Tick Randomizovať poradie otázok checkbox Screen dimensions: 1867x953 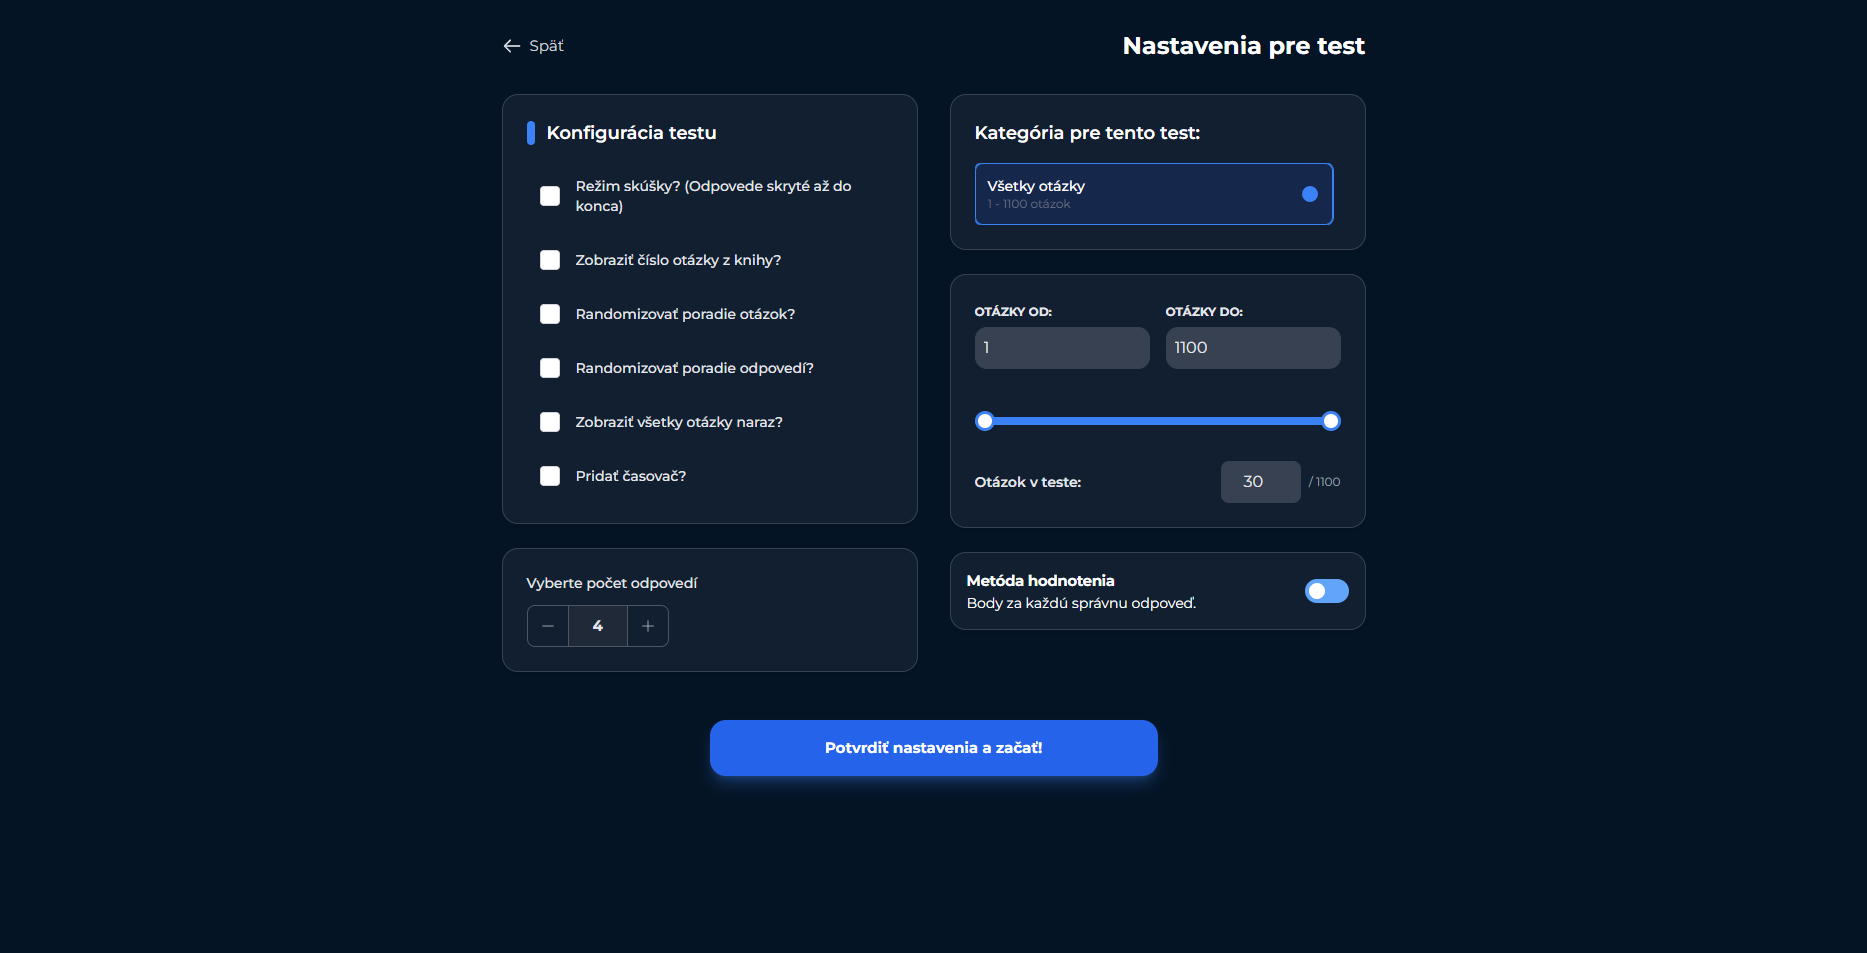[x=550, y=314]
